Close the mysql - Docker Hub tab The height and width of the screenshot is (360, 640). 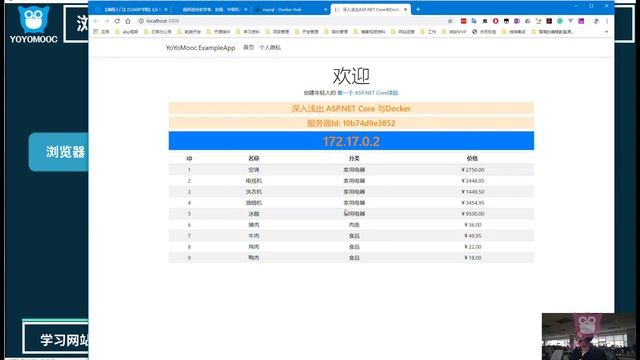point(325,9)
